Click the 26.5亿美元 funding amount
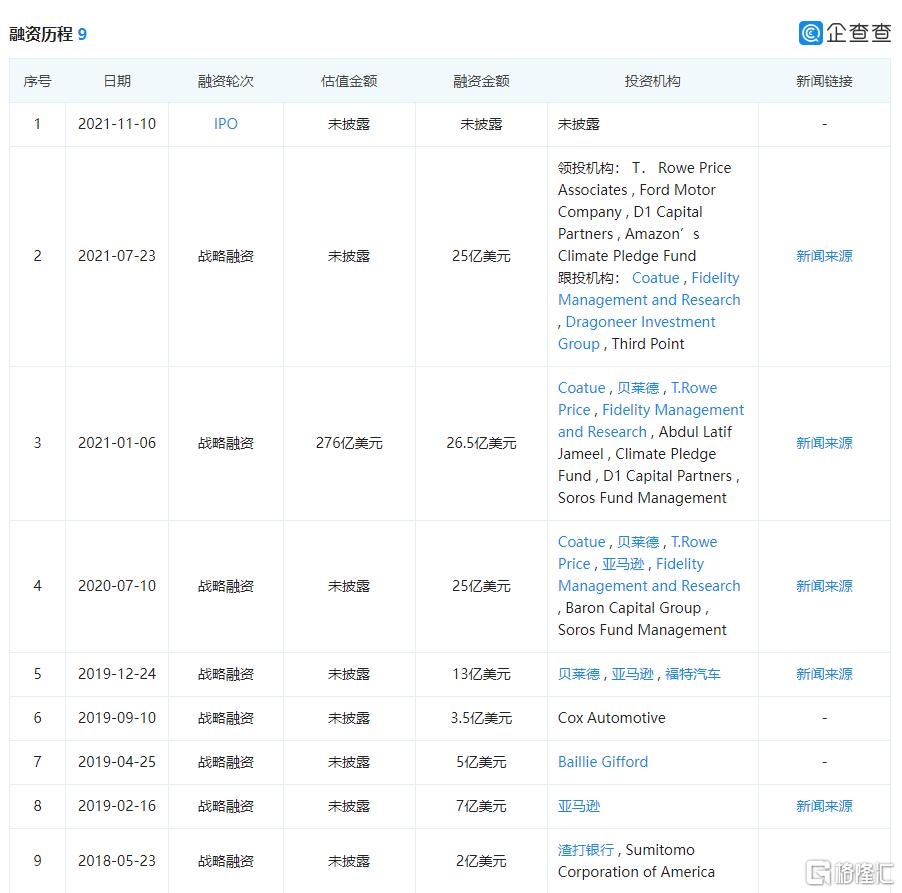Image resolution: width=902 pixels, height=893 pixels. (481, 443)
